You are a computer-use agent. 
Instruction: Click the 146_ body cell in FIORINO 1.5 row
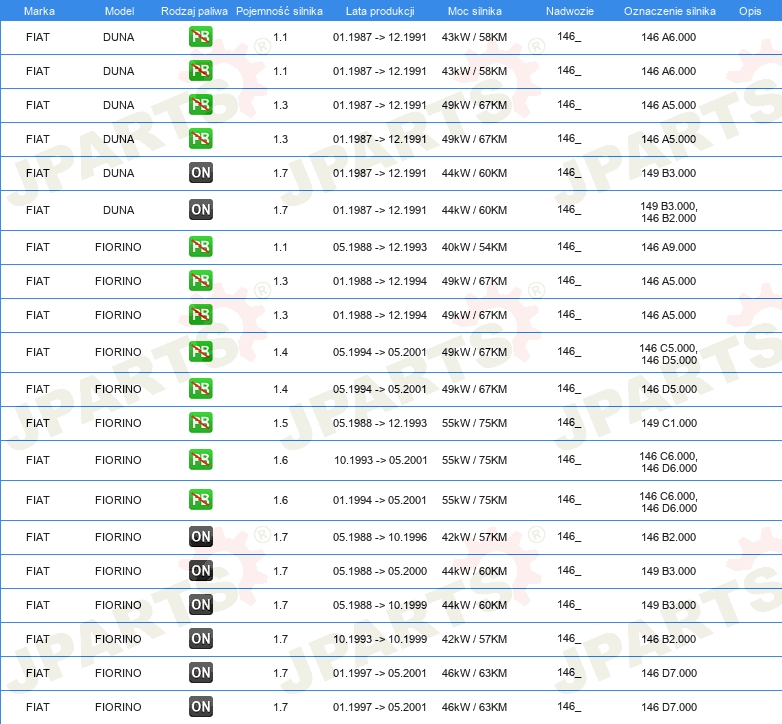[569, 422]
